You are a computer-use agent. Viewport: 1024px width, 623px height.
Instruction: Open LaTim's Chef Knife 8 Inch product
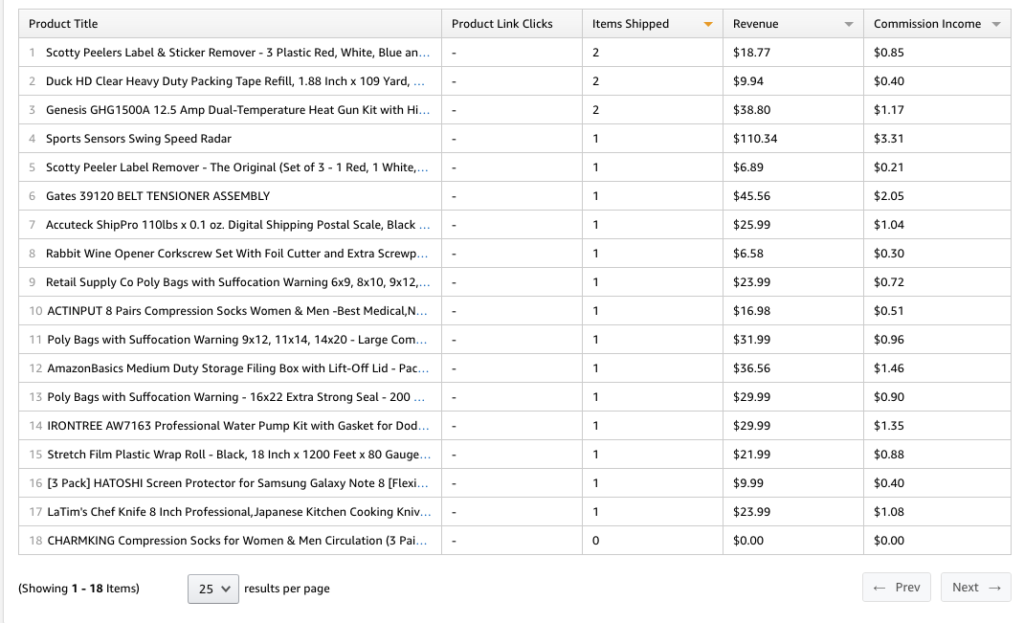pos(239,512)
